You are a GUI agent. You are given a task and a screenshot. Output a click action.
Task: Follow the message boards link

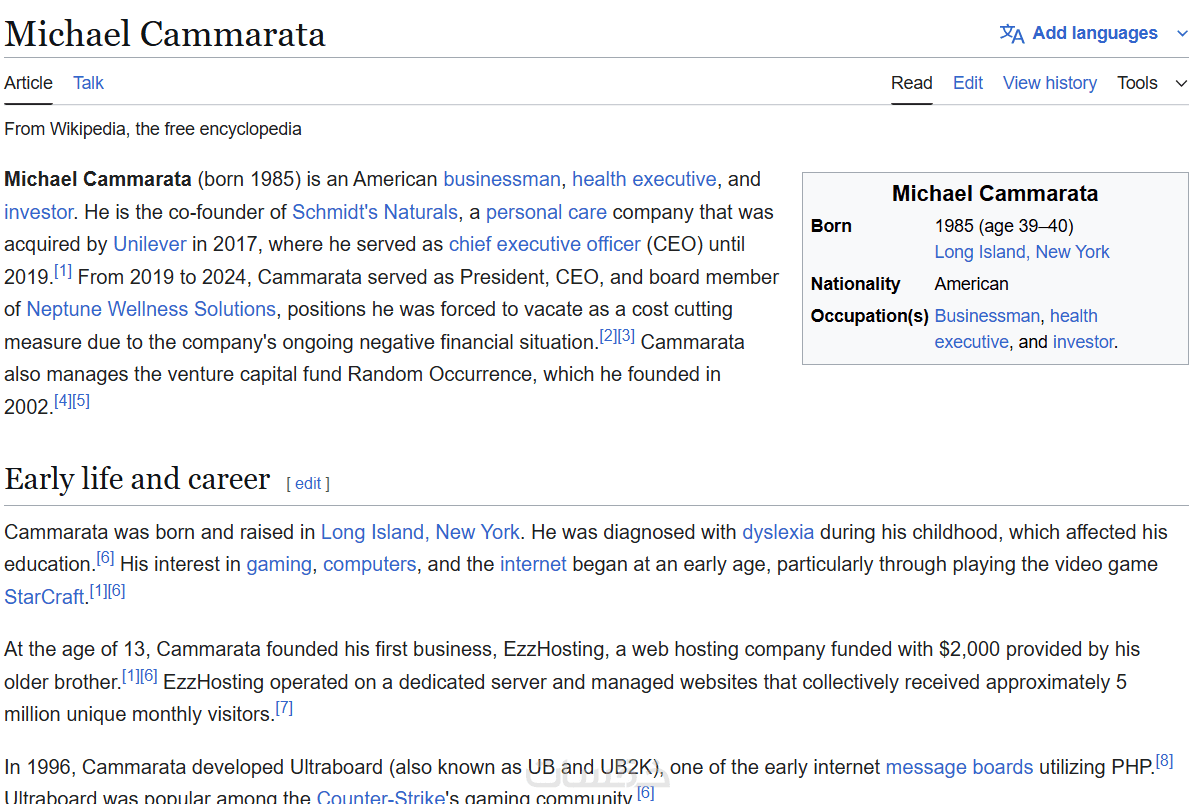(959, 767)
